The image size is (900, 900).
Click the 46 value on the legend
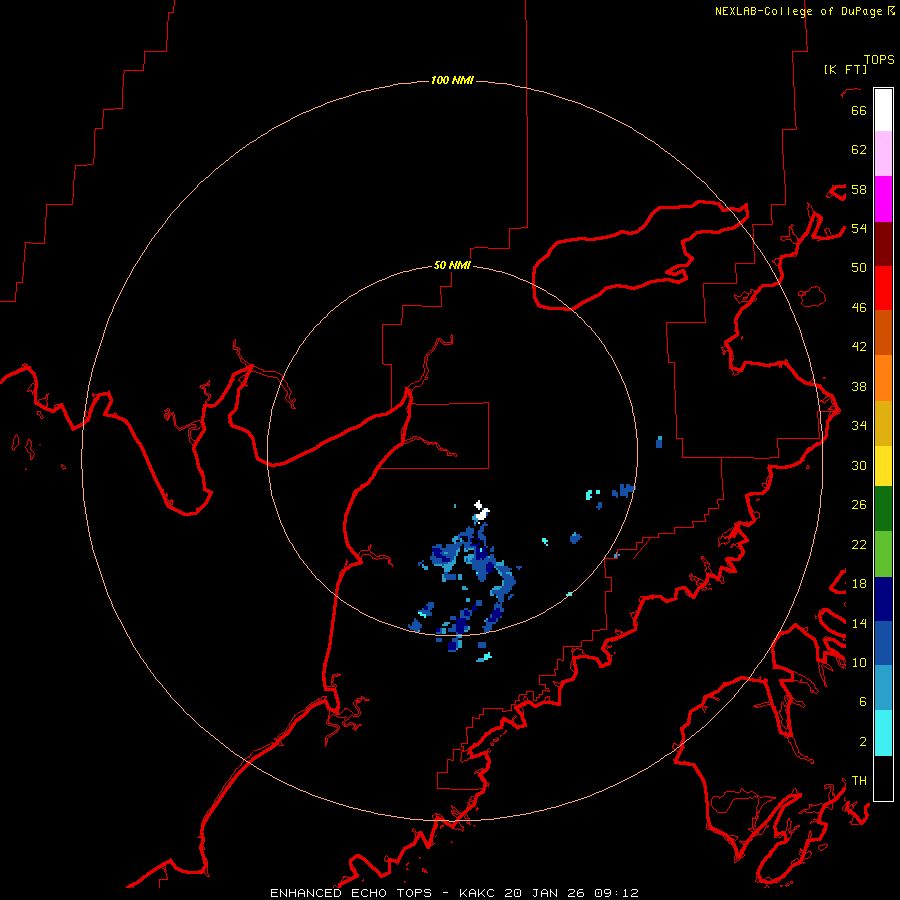tap(859, 308)
